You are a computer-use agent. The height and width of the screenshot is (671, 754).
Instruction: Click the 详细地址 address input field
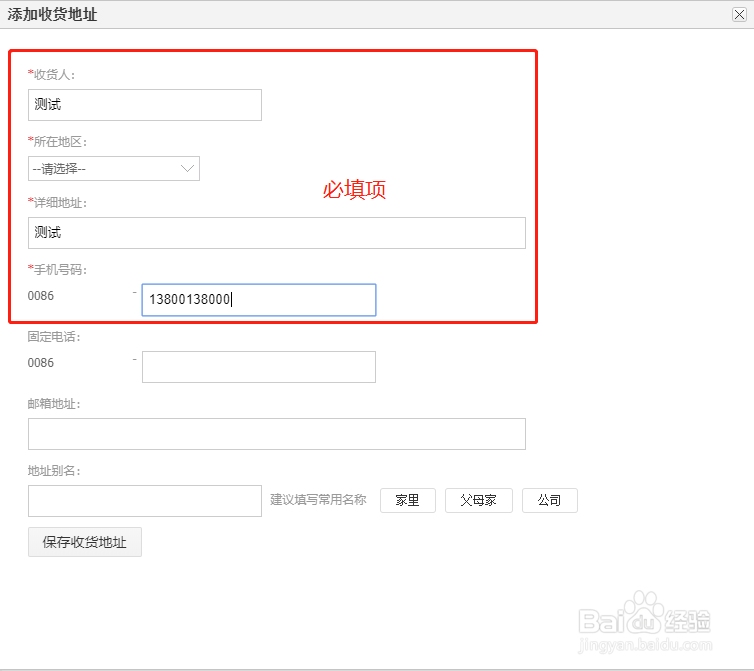(276, 233)
